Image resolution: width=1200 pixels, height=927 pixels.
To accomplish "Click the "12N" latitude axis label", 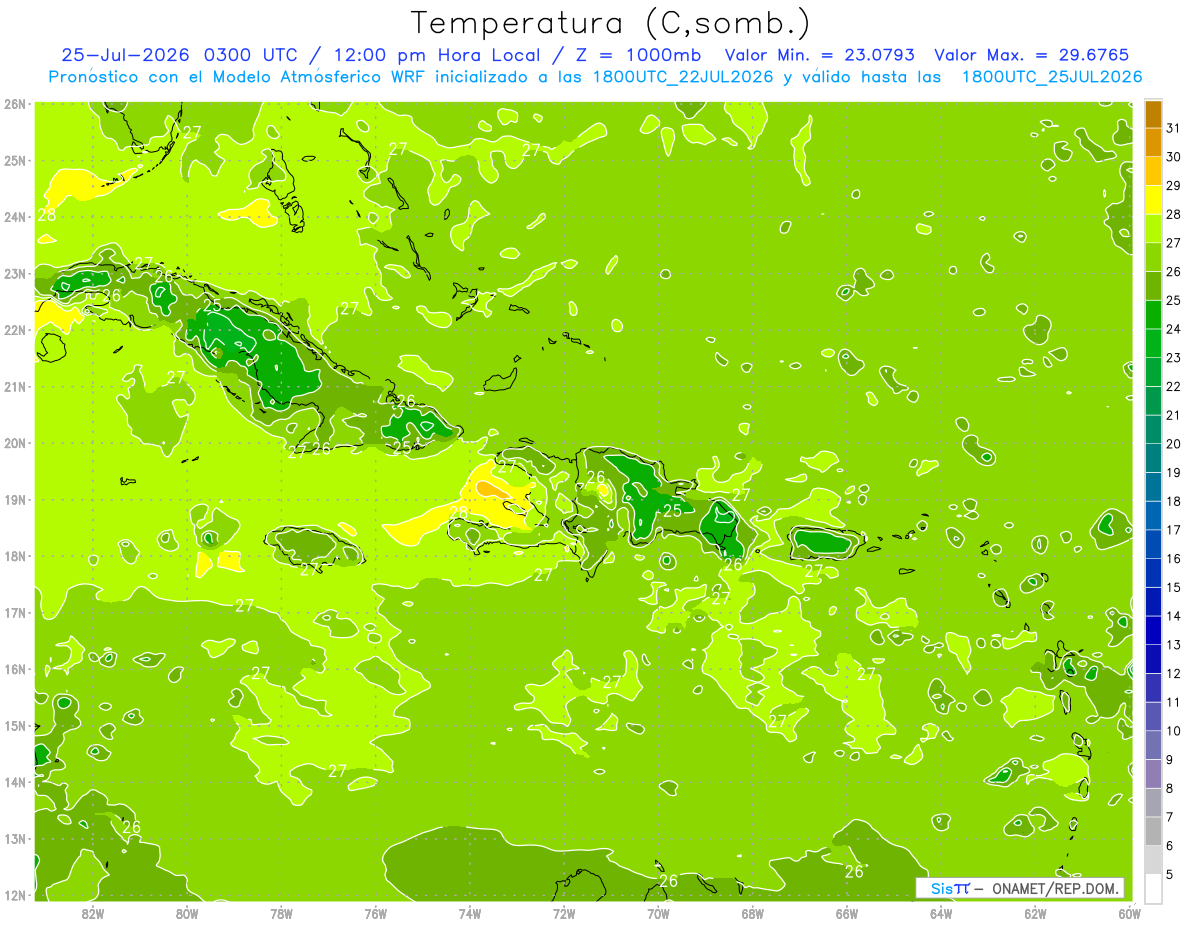I will 15,895.
